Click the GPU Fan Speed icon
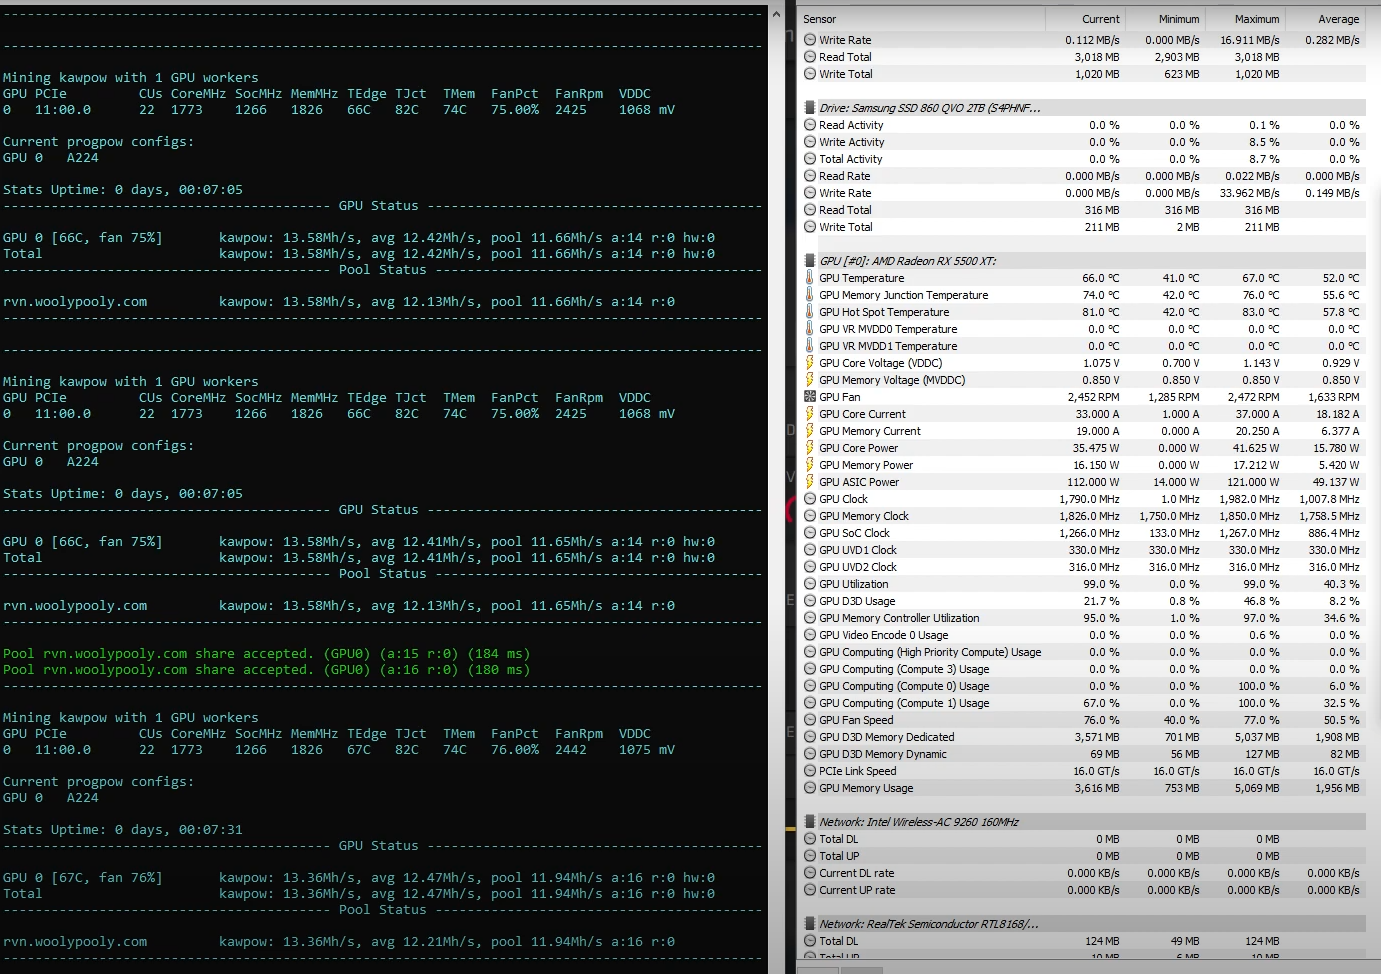Viewport: 1381px width, 974px height. [810, 720]
